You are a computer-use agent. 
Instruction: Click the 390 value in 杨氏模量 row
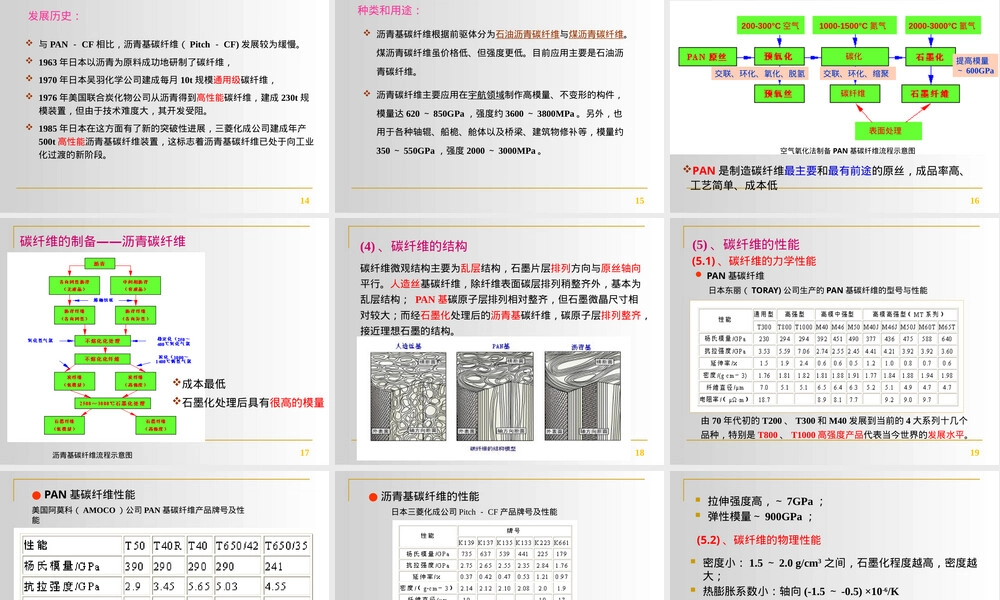135,566
